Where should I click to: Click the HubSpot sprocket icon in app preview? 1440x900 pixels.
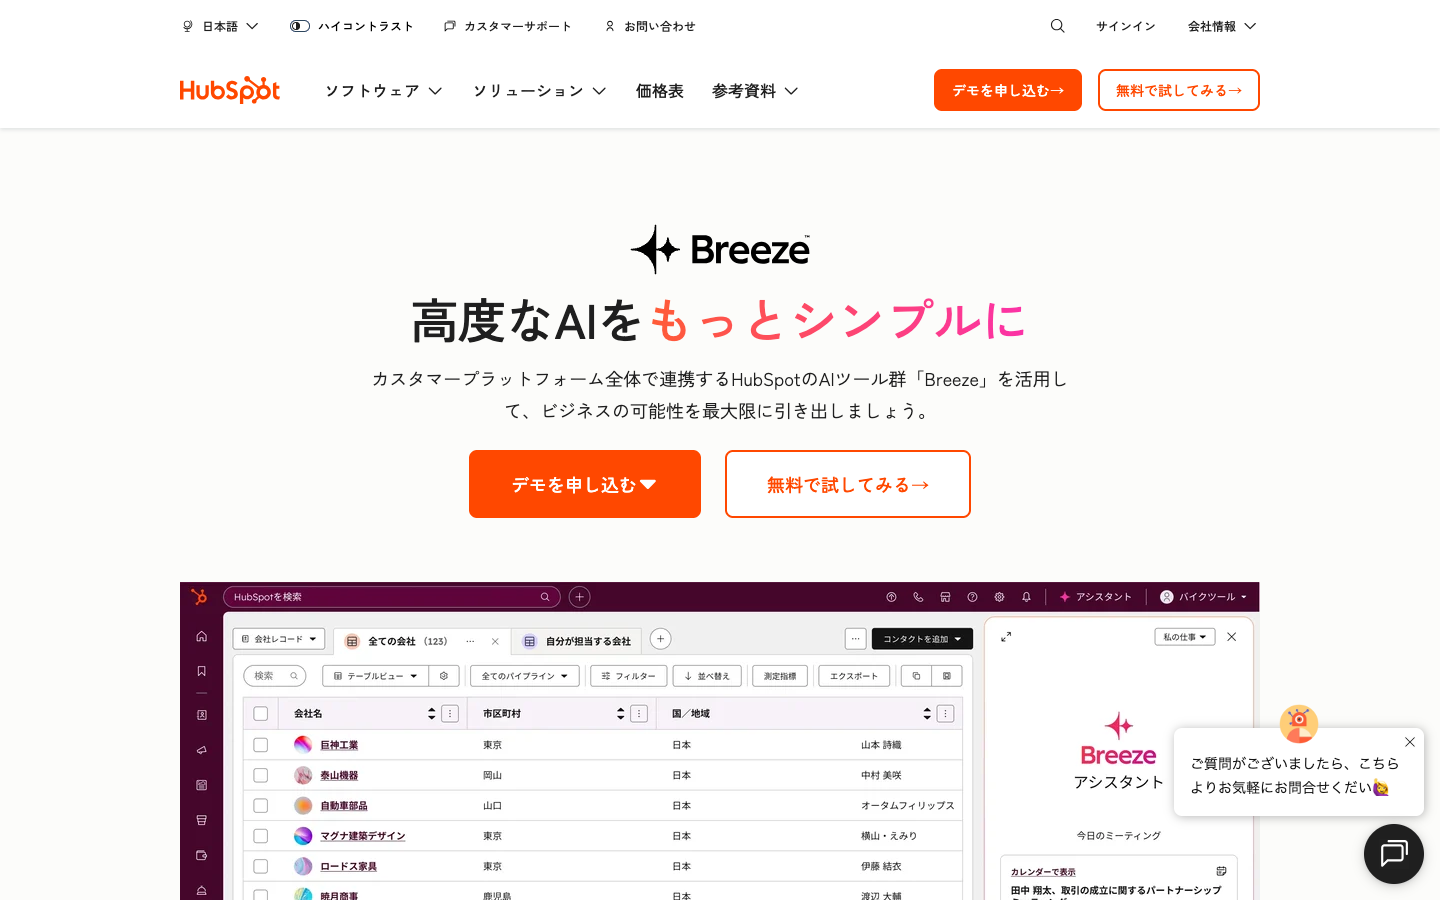click(x=199, y=597)
